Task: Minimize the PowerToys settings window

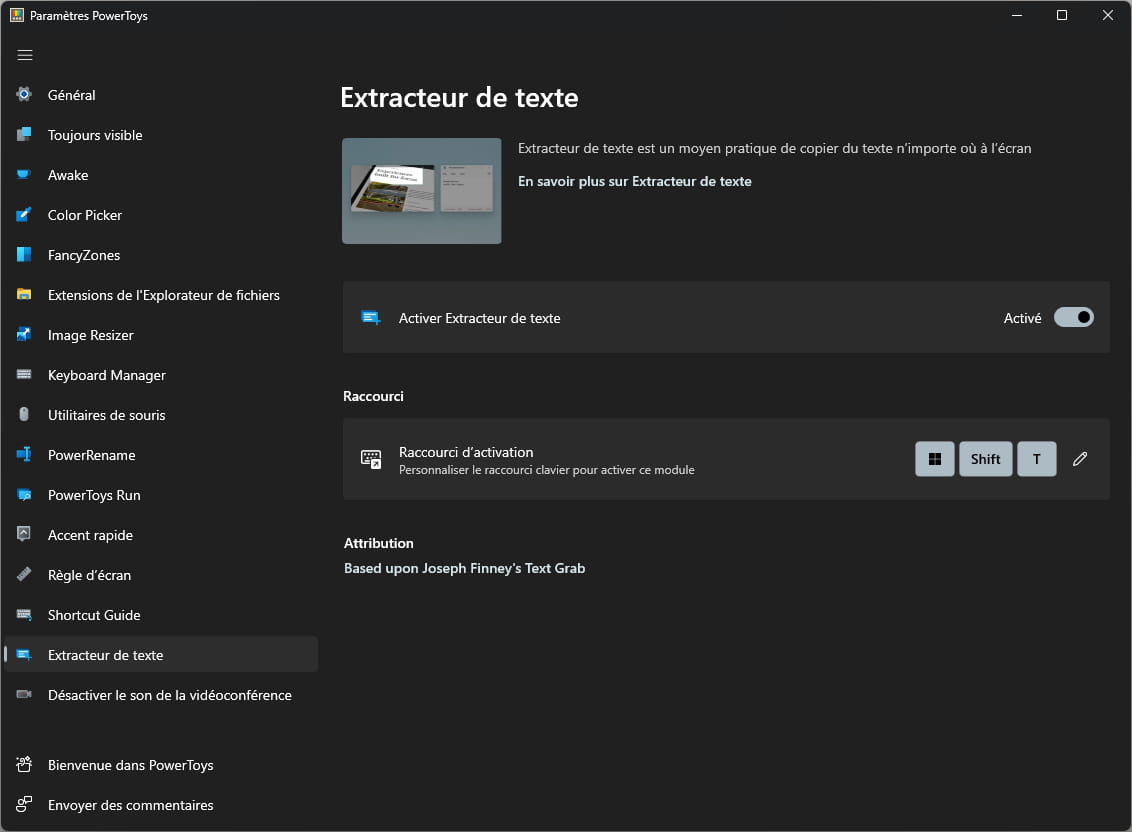Action: tap(1016, 15)
